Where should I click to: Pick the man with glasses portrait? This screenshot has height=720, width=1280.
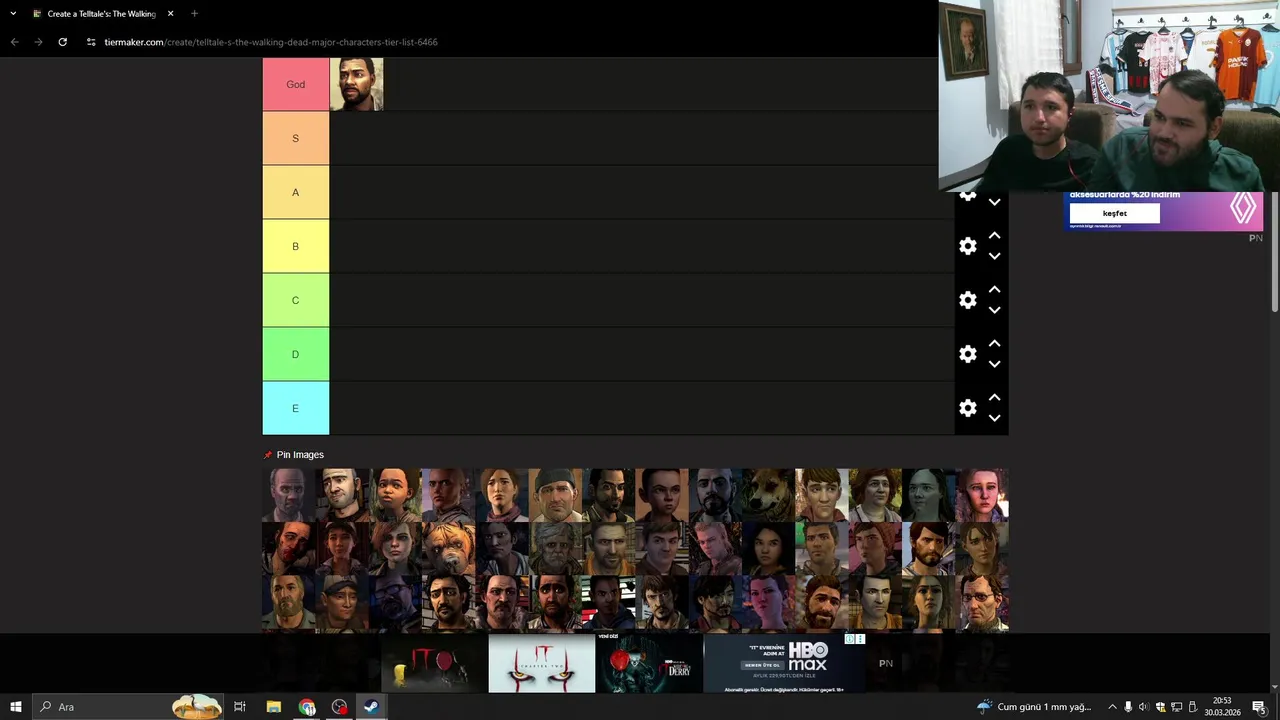982,603
